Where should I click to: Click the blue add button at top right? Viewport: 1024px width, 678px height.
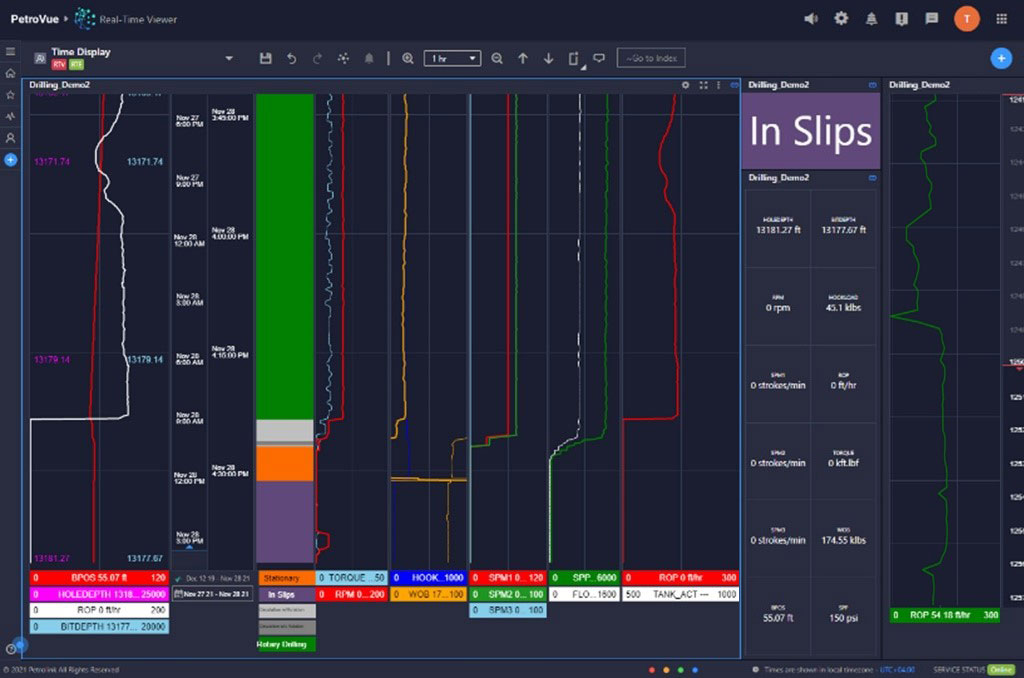point(1000,58)
